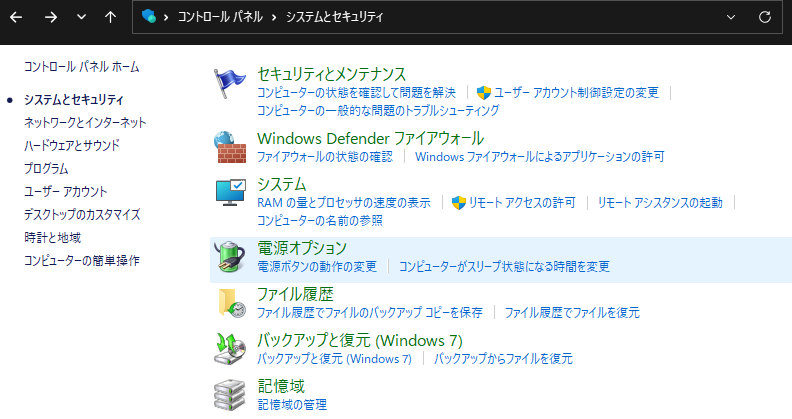Click the Control Panel shield icon in address bar
This screenshot has height=419, width=792.
(x=149, y=17)
